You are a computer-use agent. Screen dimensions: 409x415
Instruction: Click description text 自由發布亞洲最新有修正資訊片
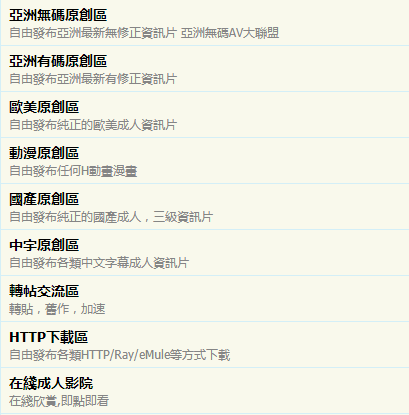93,79
